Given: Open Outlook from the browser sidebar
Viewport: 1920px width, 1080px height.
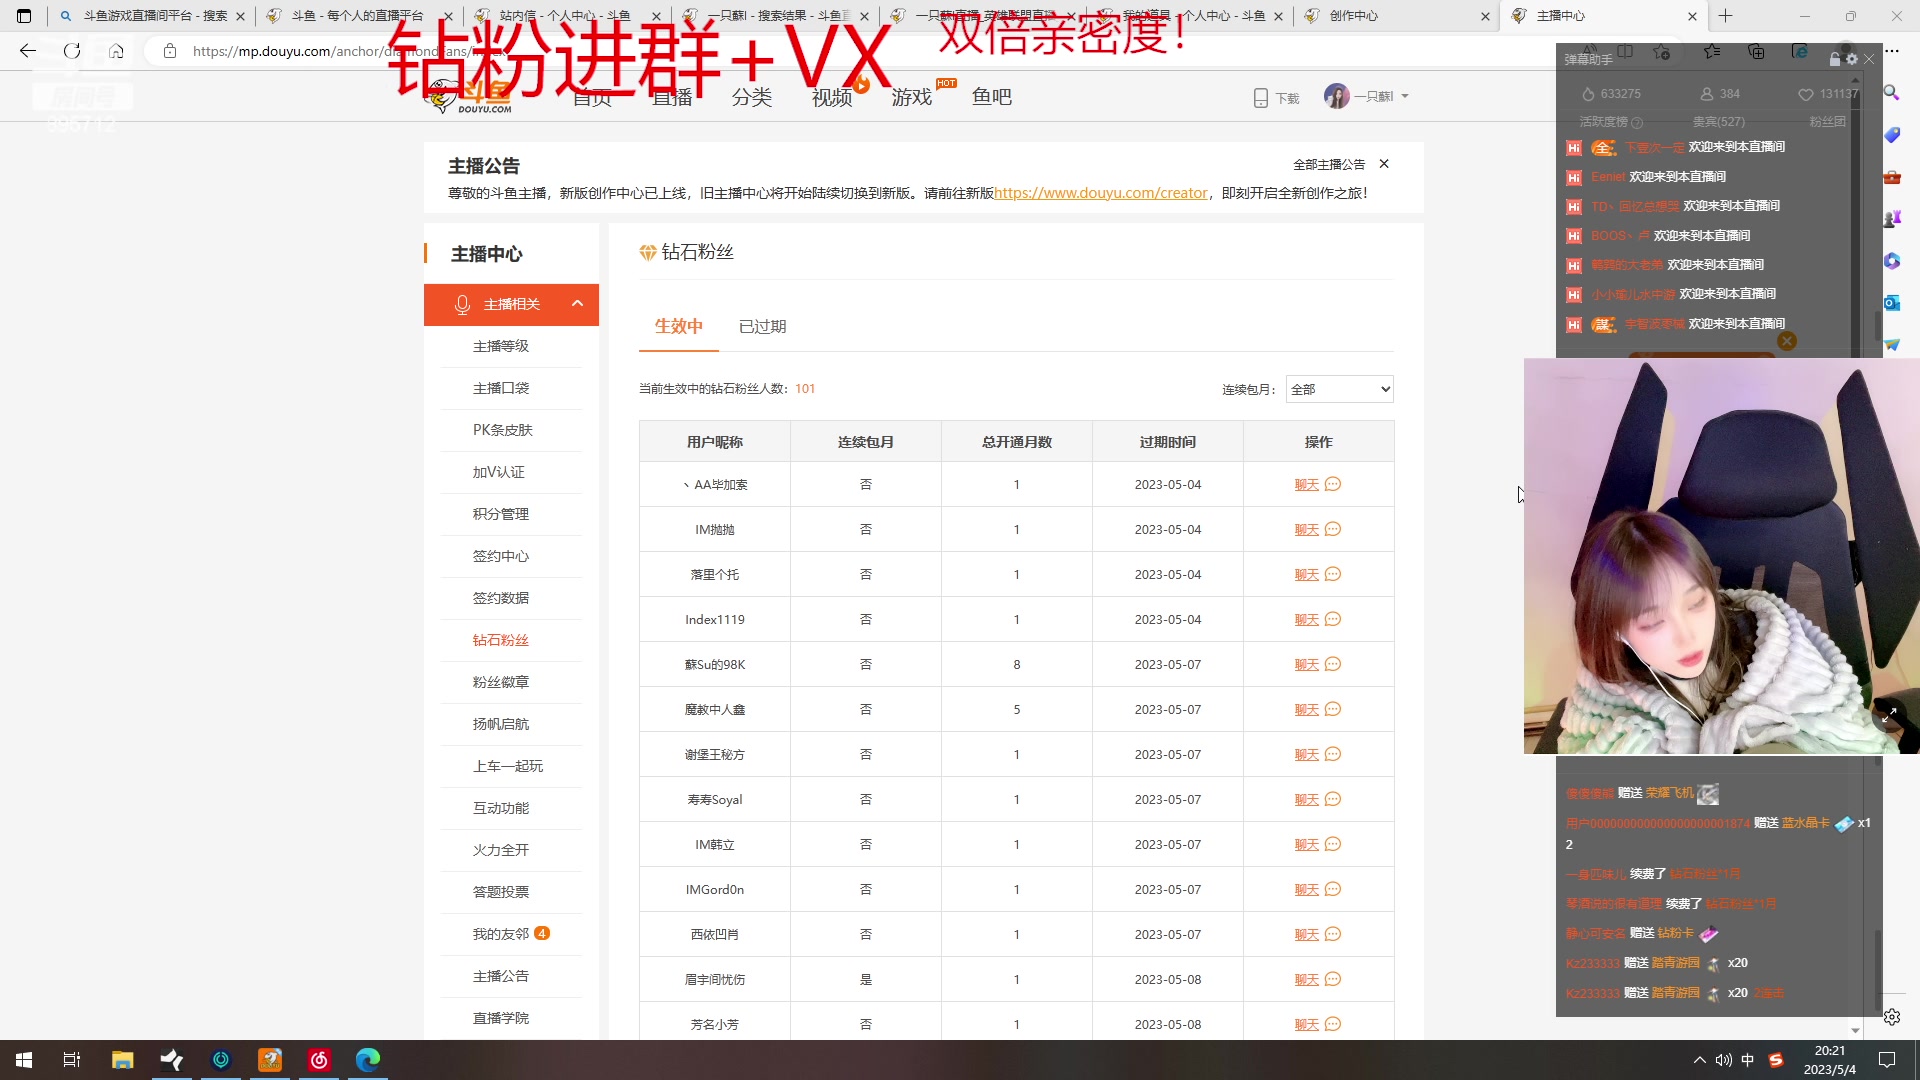Looking at the screenshot, I should (1893, 303).
